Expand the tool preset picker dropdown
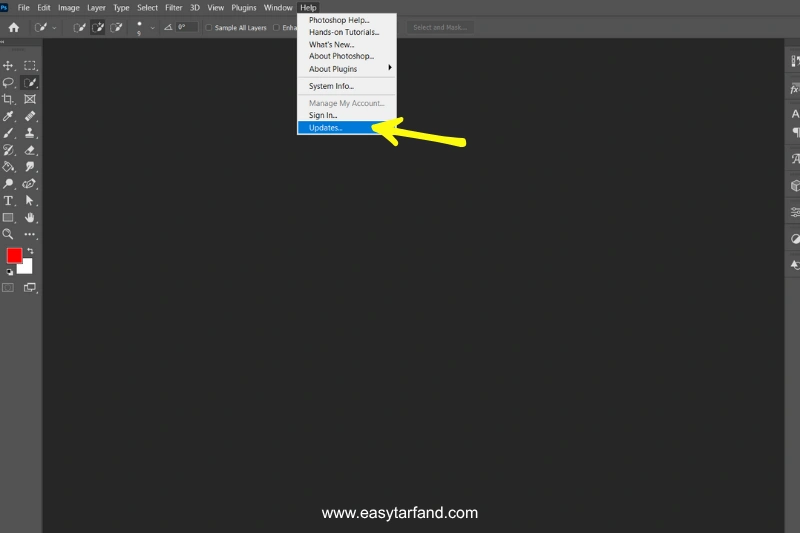 click(54, 27)
